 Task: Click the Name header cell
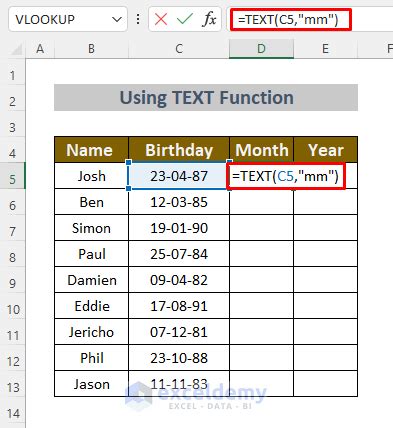point(91,150)
